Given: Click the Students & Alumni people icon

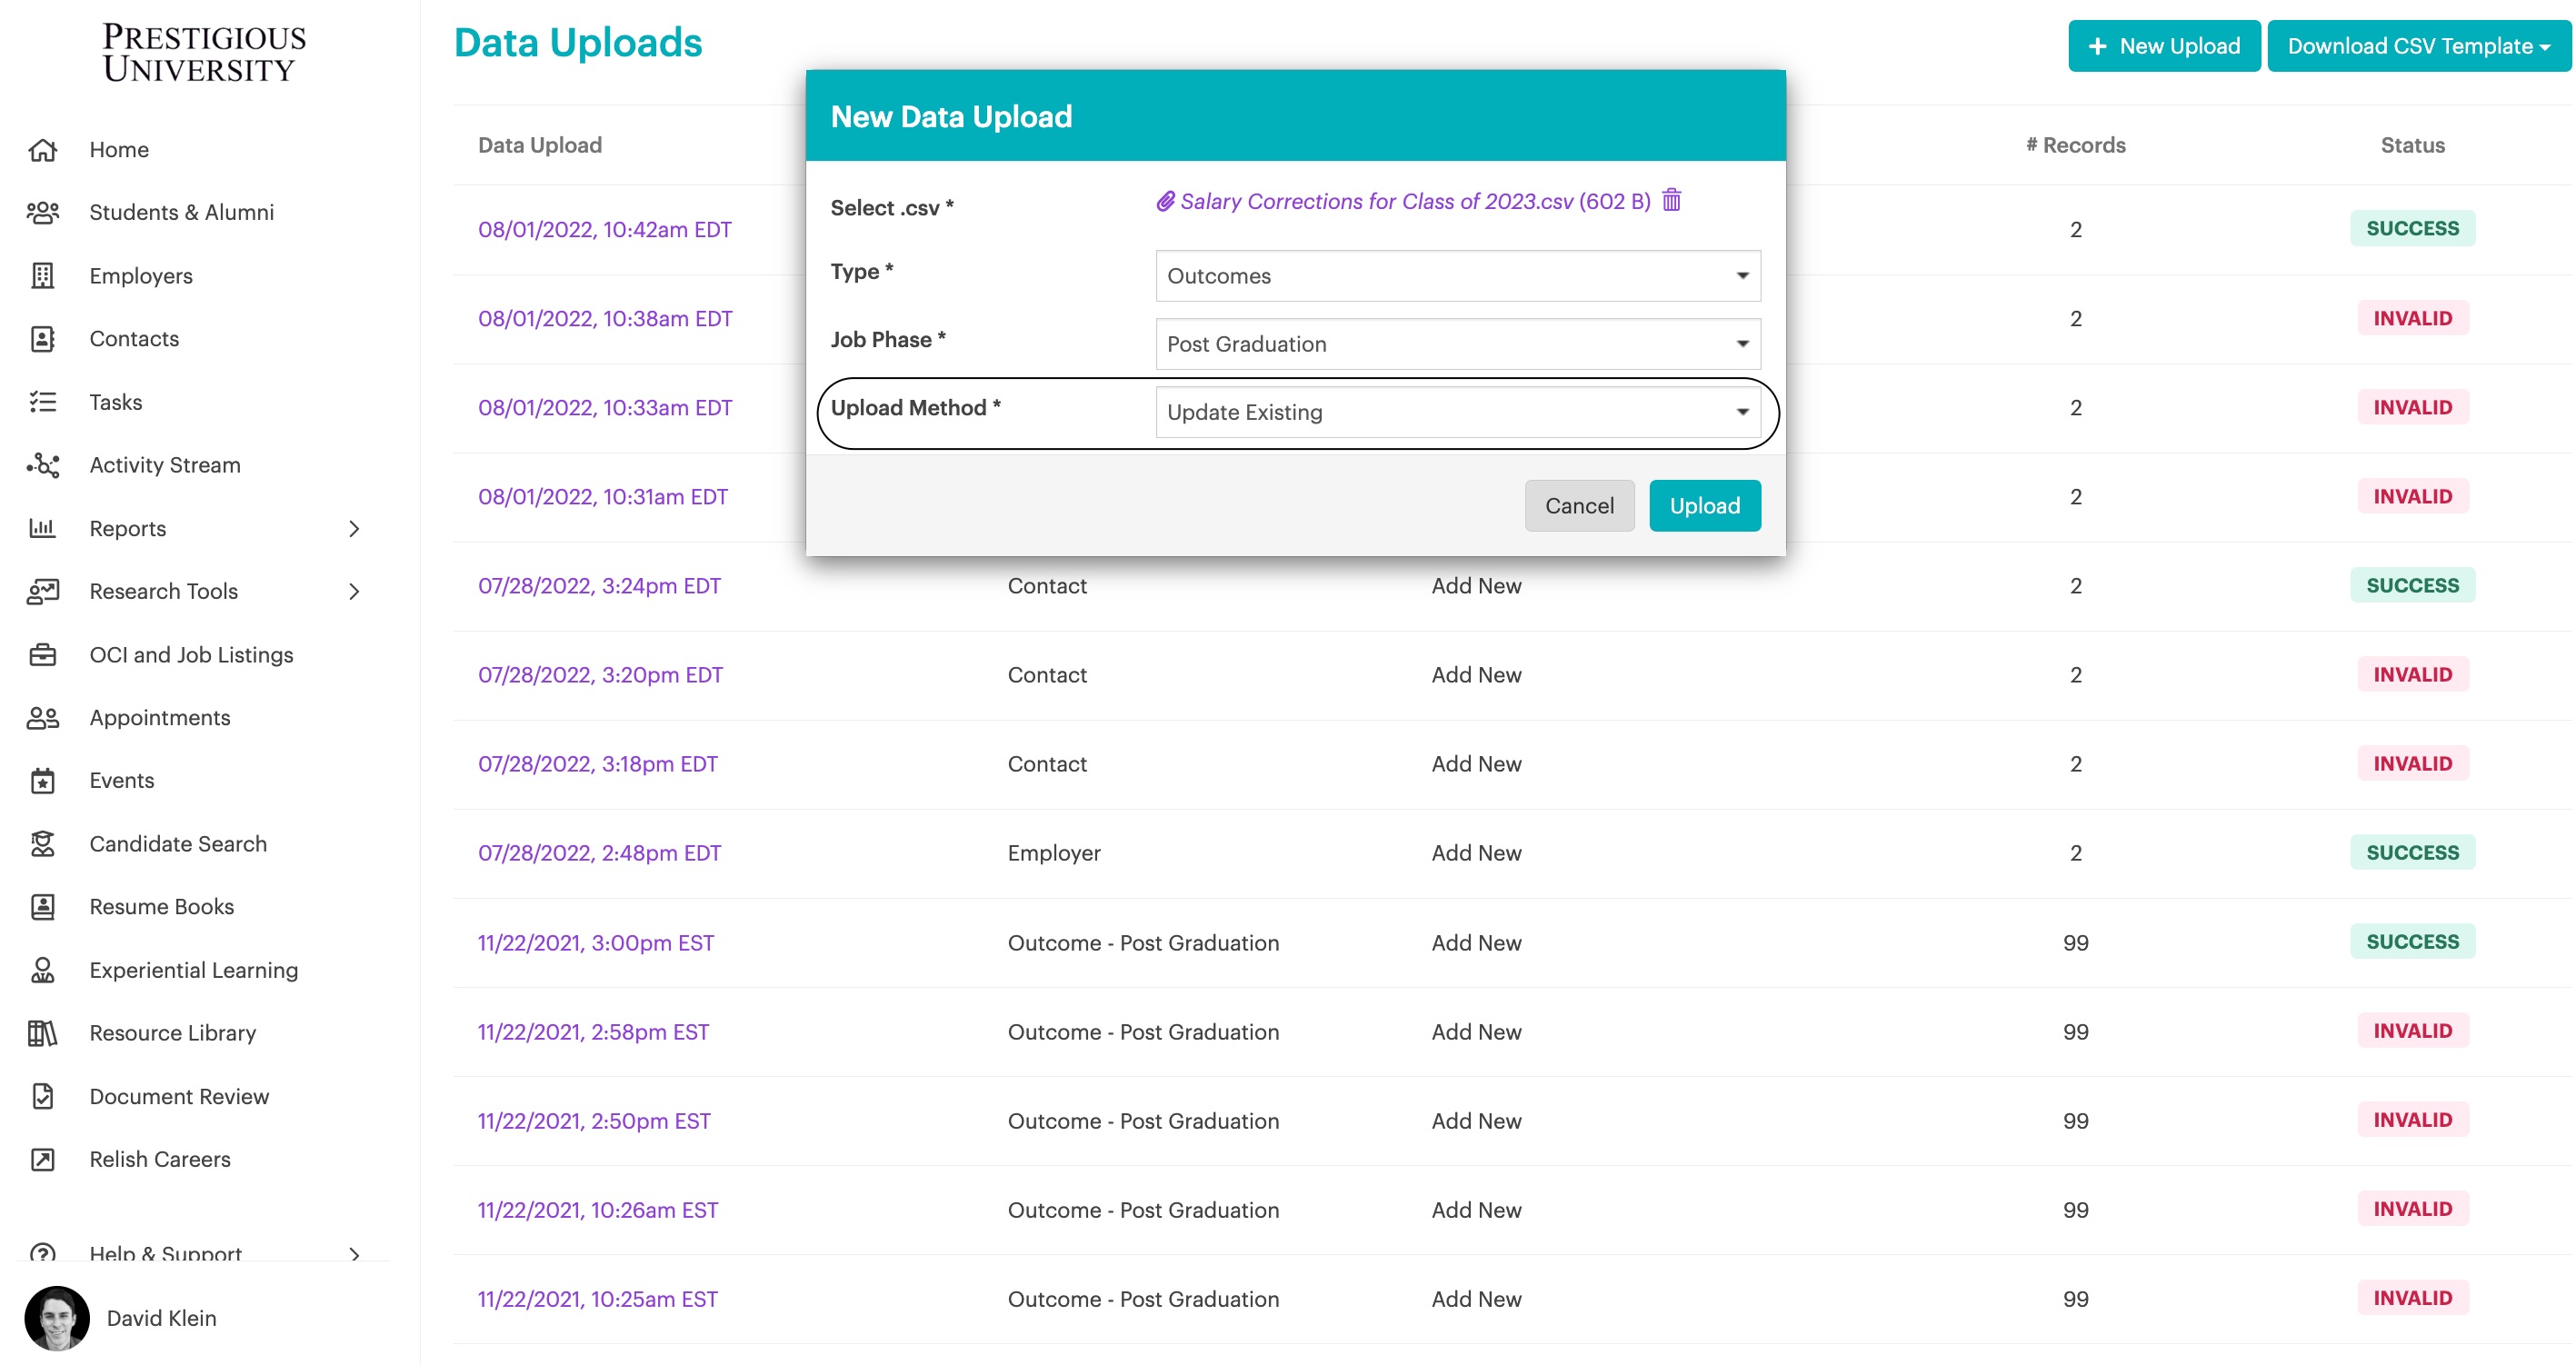Looking at the screenshot, I should coord(42,213).
